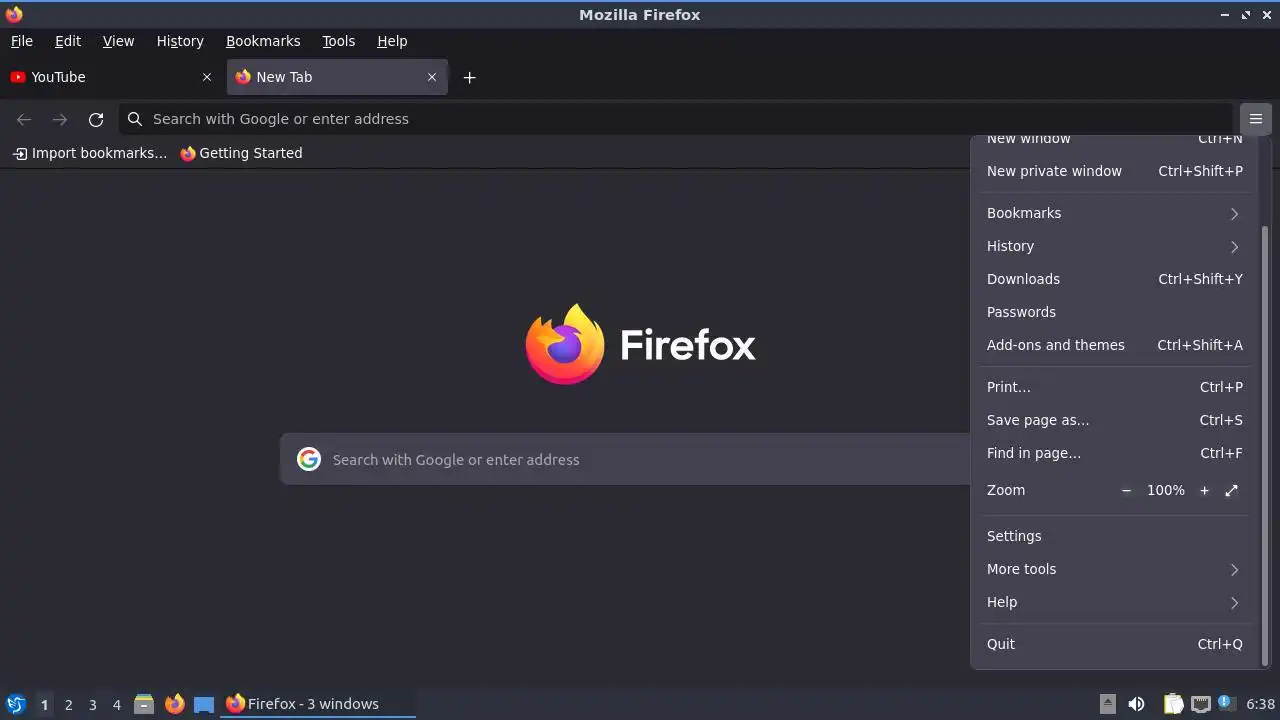Click the volume speaker tray icon

coord(1136,704)
